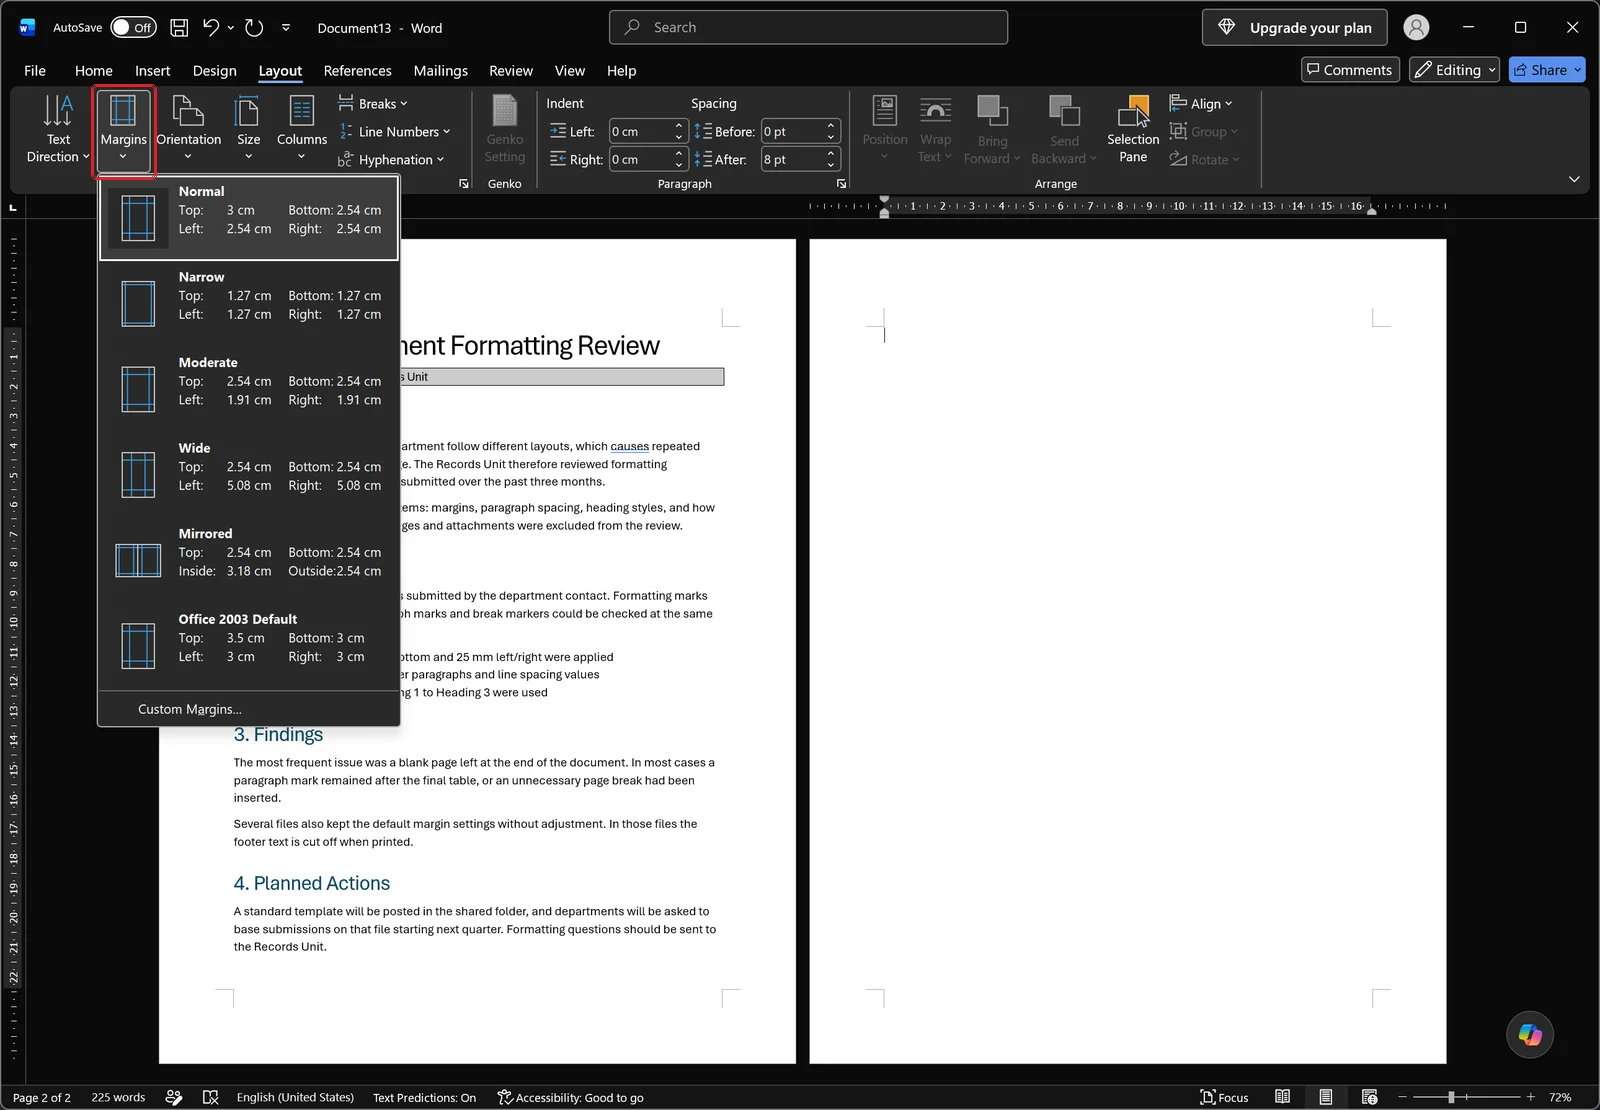Switch to the References tab

pyautogui.click(x=357, y=71)
